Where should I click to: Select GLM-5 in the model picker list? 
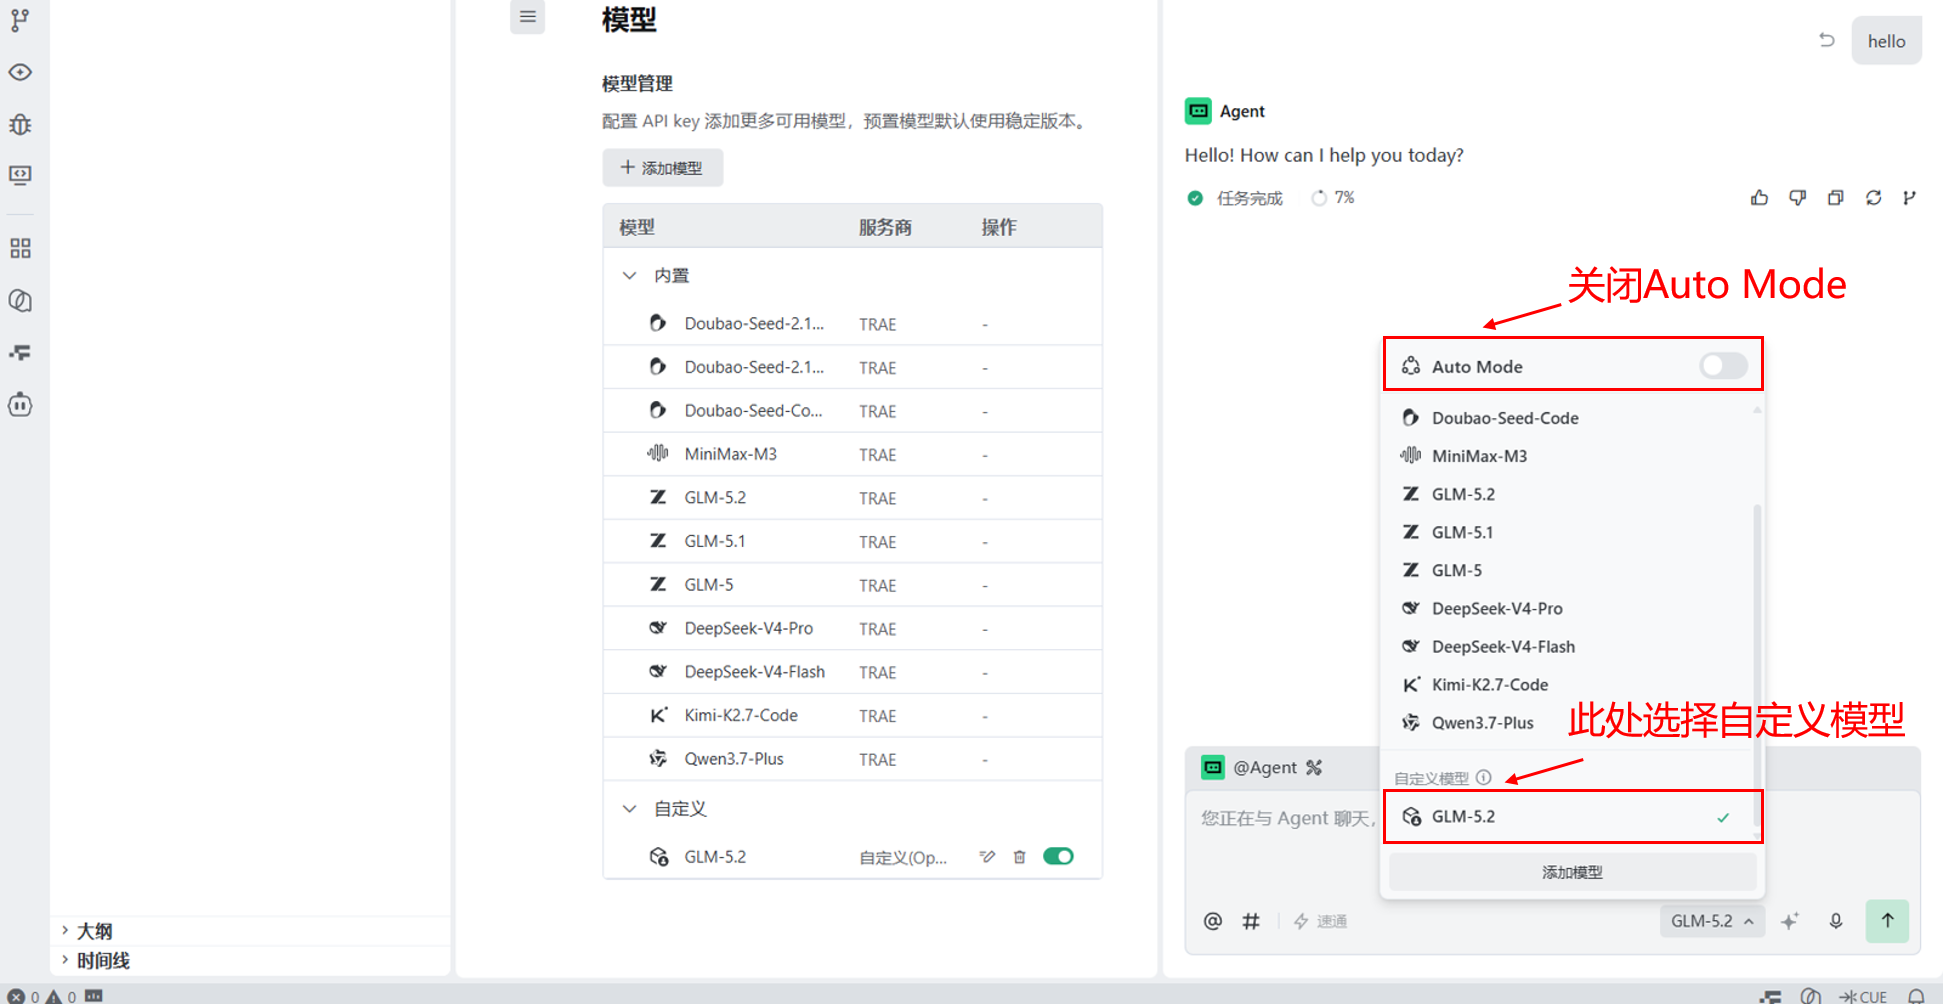[1572, 570]
